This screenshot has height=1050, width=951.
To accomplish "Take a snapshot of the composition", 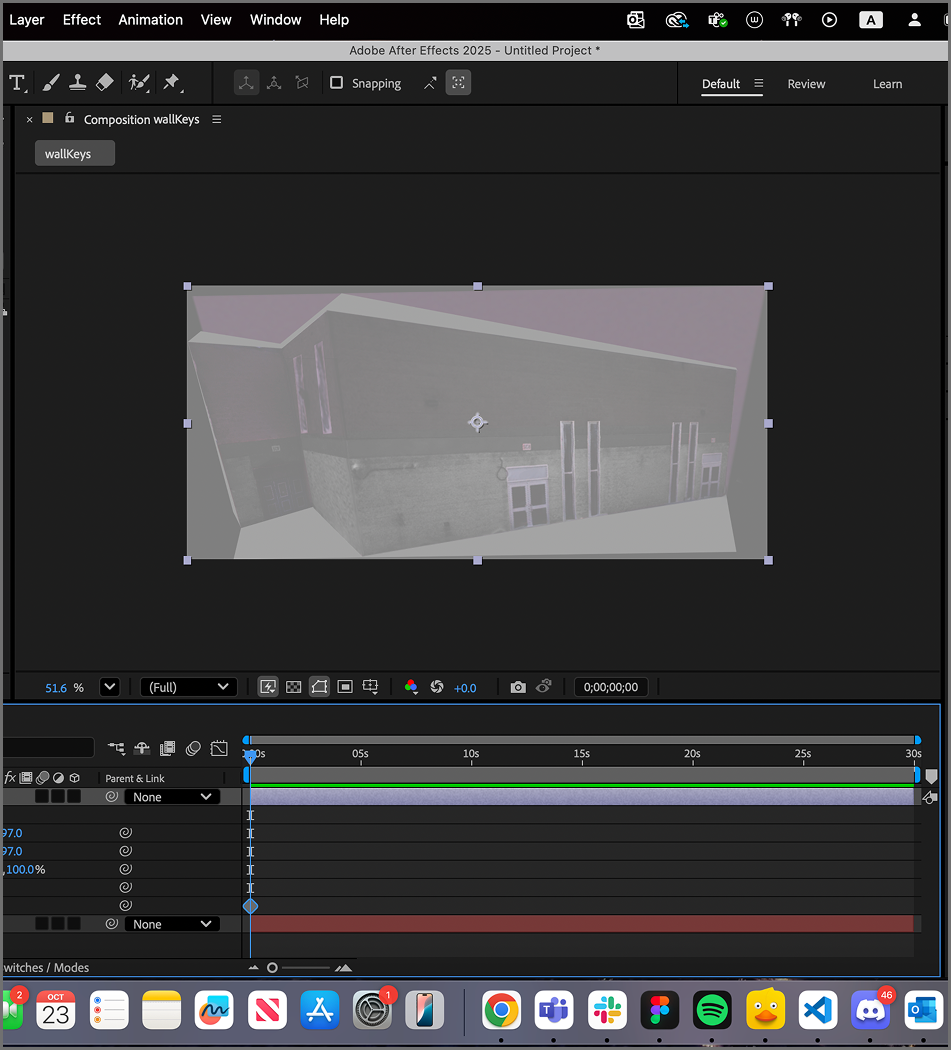I will click(x=518, y=687).
